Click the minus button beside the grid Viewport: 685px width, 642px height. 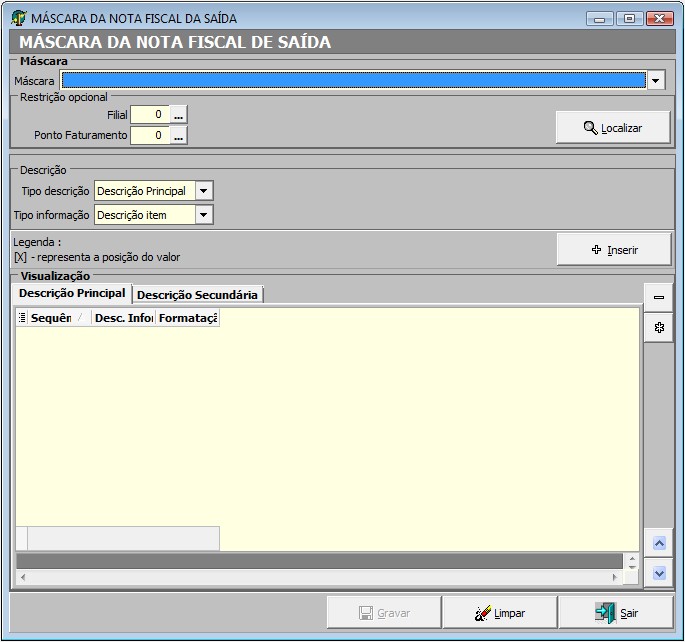[x=658, y=297]
